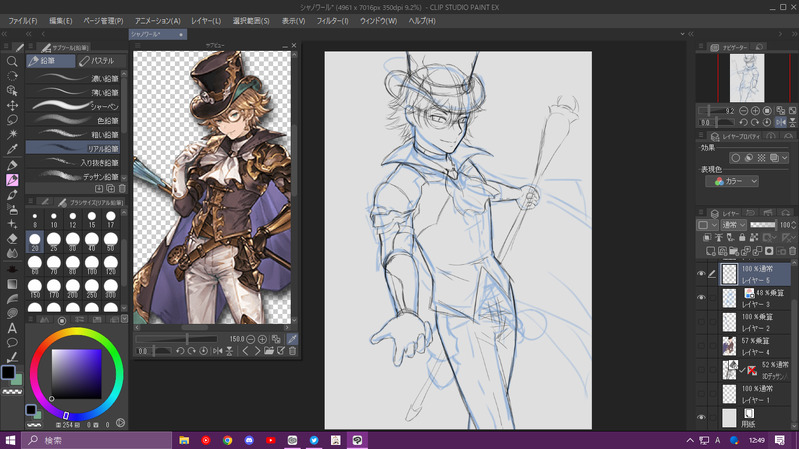Select the 濃い鉛筆 brush
799x449 pixels.
pyautogui.click(x=73, y=78)
